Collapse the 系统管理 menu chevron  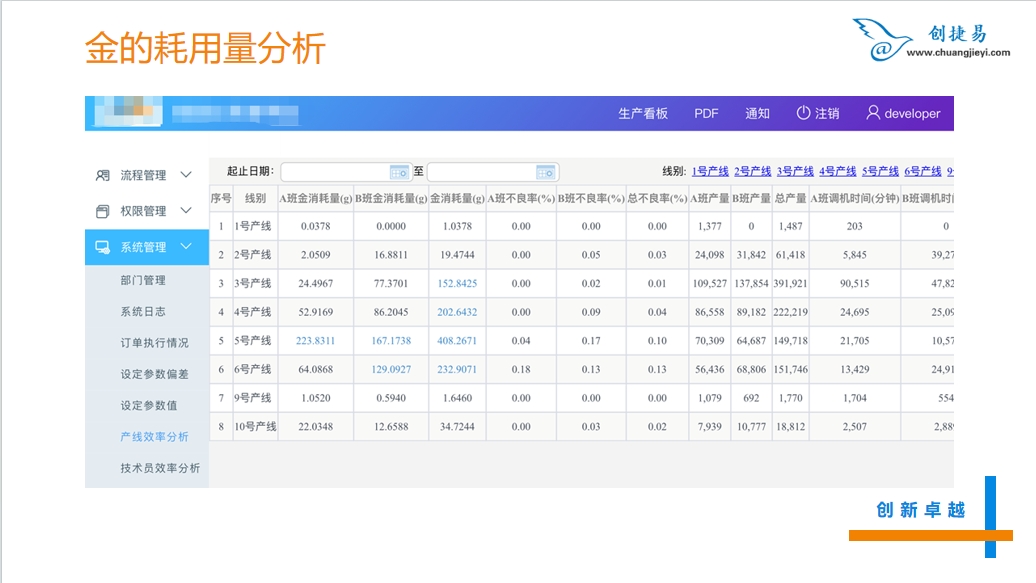(x=186, y=247)
